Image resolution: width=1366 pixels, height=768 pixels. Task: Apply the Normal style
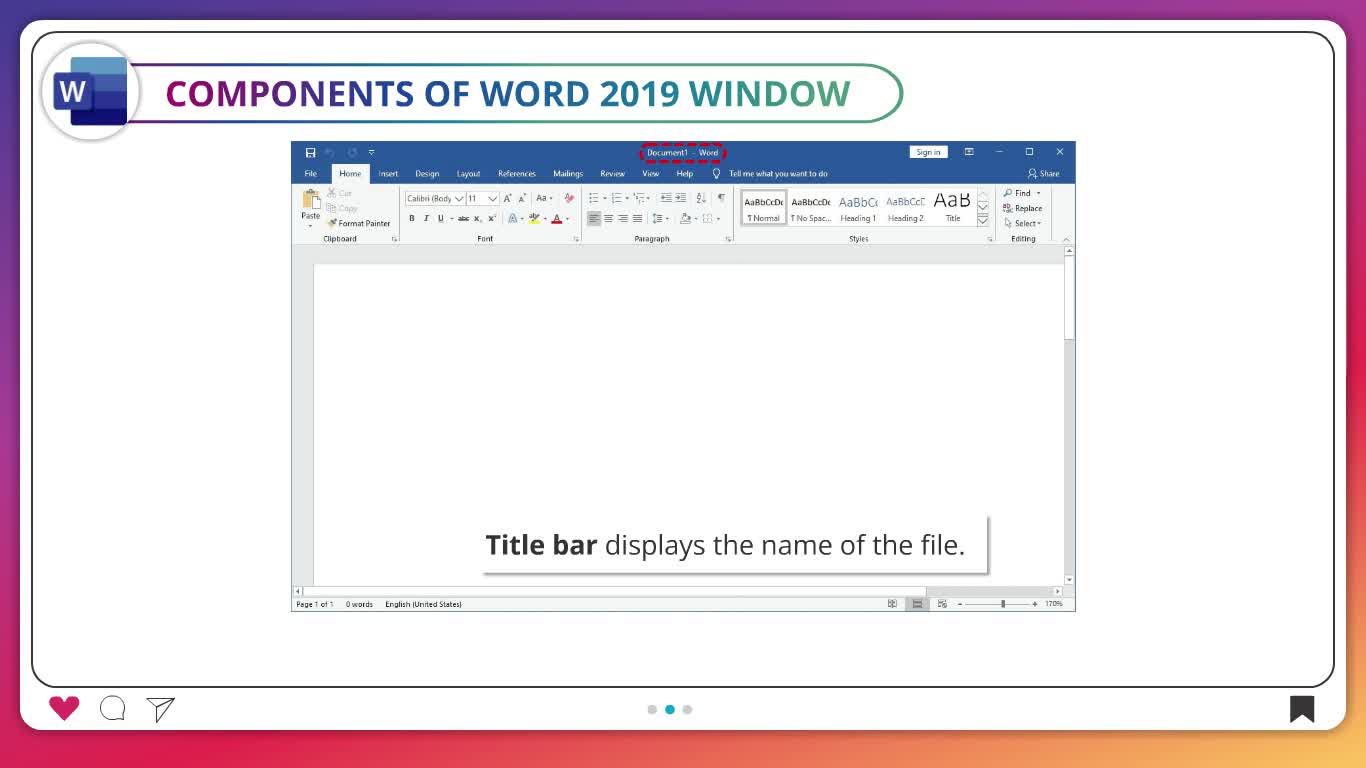[763, 207]
